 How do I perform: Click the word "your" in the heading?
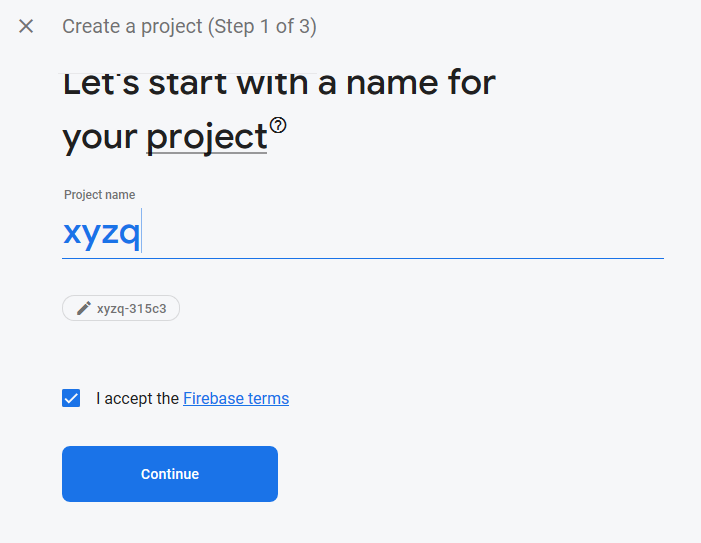point(100,137)
